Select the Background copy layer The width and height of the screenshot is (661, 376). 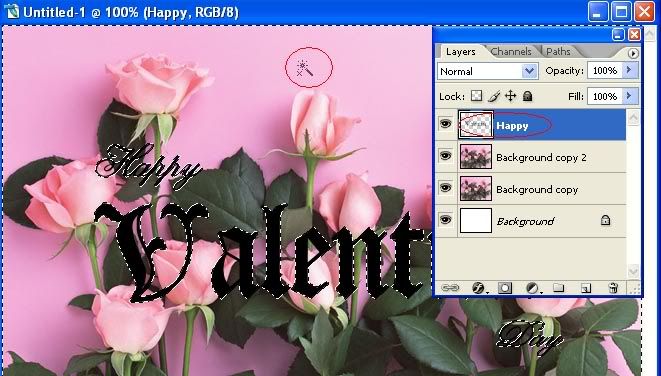pos(541,189)
